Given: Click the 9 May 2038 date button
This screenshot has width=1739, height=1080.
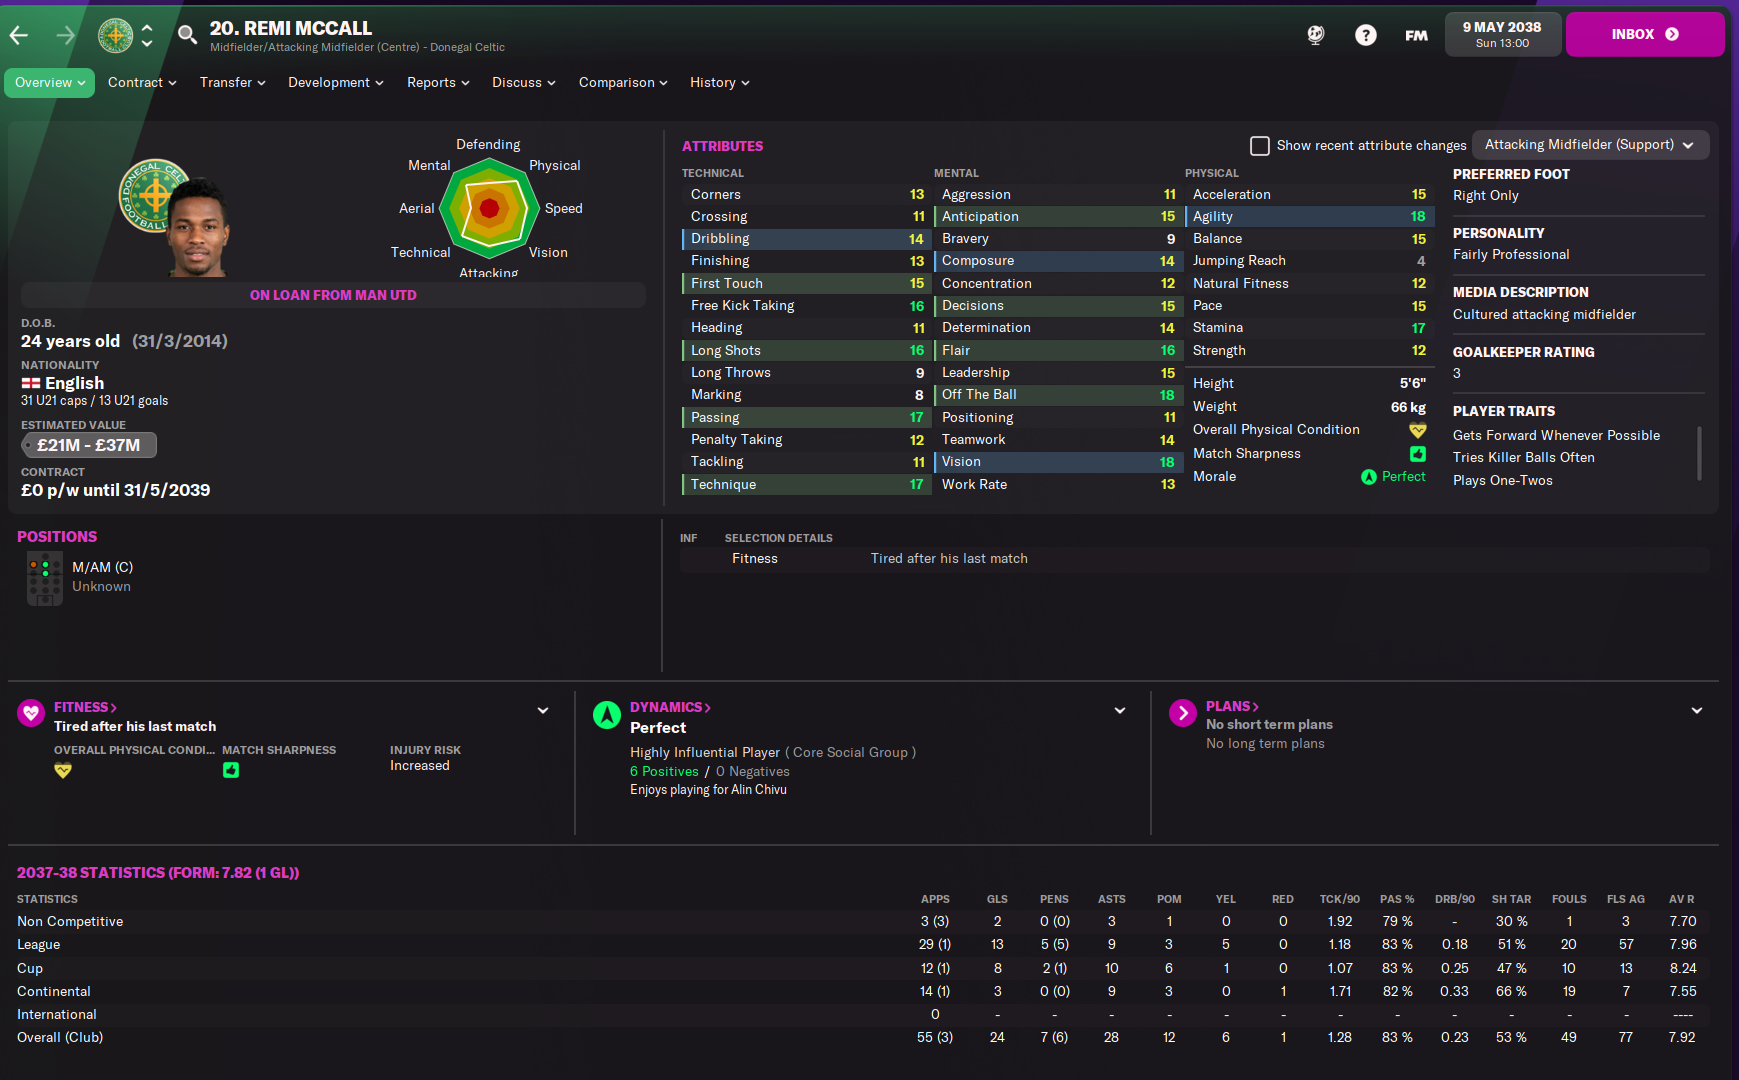Looking at the screenshot, I should (1502, 35).
